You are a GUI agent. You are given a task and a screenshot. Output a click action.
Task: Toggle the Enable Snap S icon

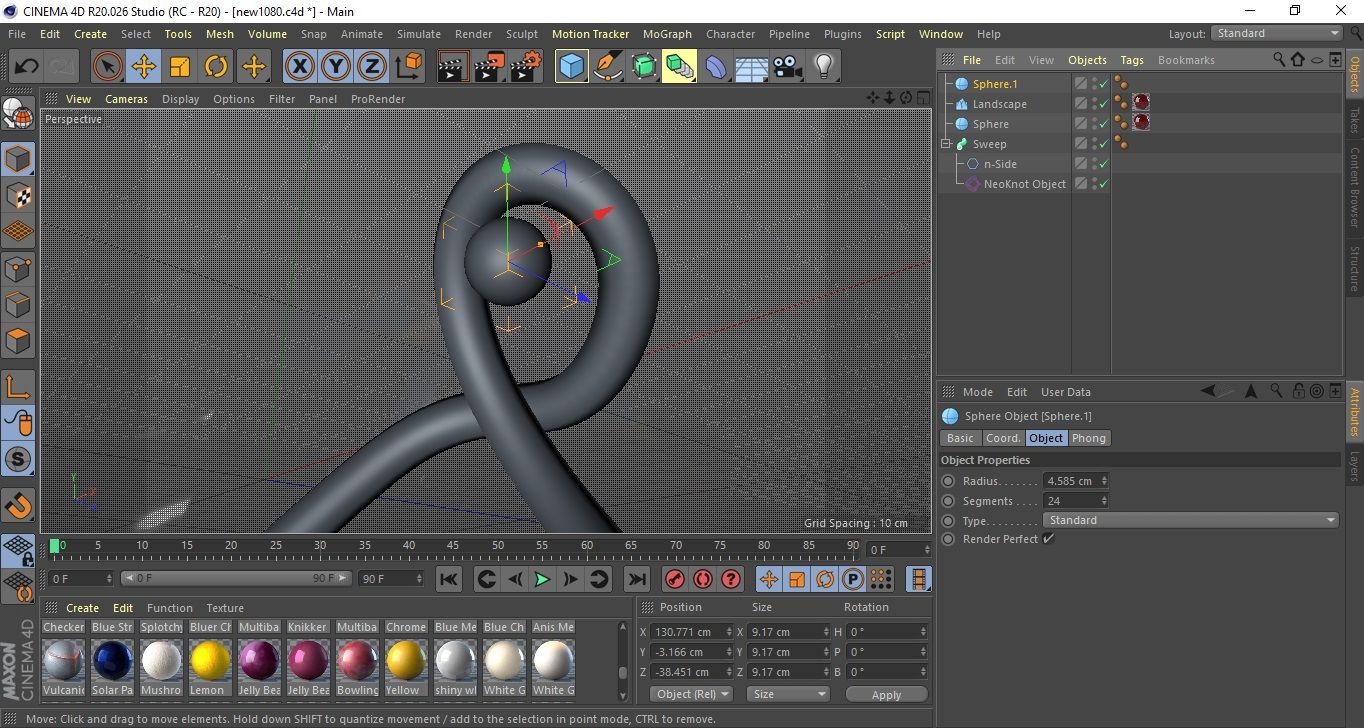(x=18, y=459)
